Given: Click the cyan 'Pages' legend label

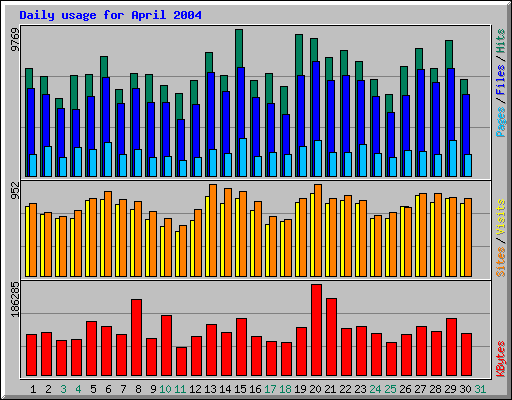Looking at the screenshot, I should click(x=500, y=122).
